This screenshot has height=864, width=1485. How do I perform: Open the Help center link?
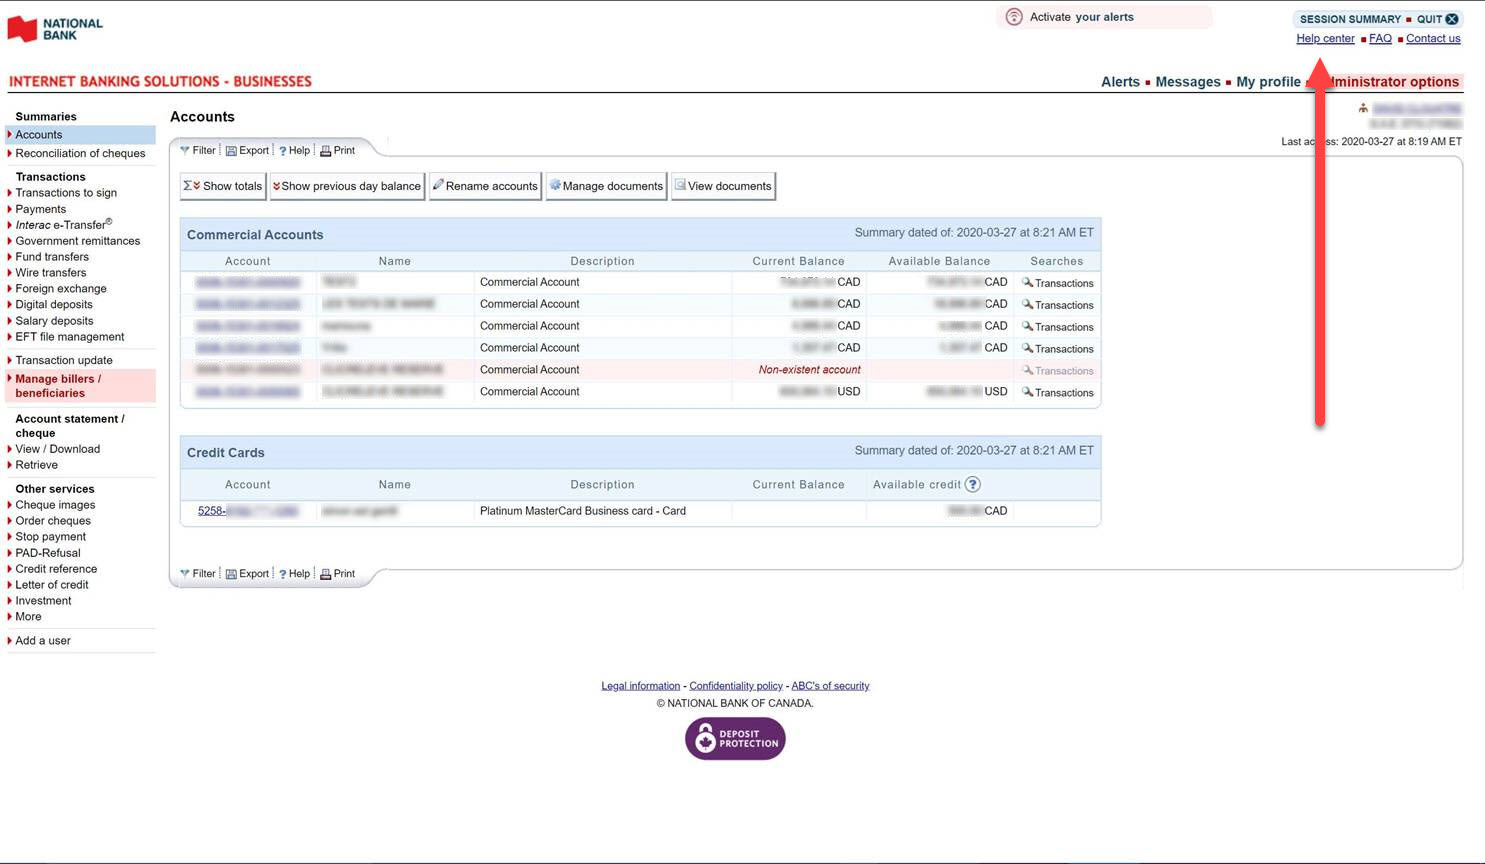(1325, 39)
